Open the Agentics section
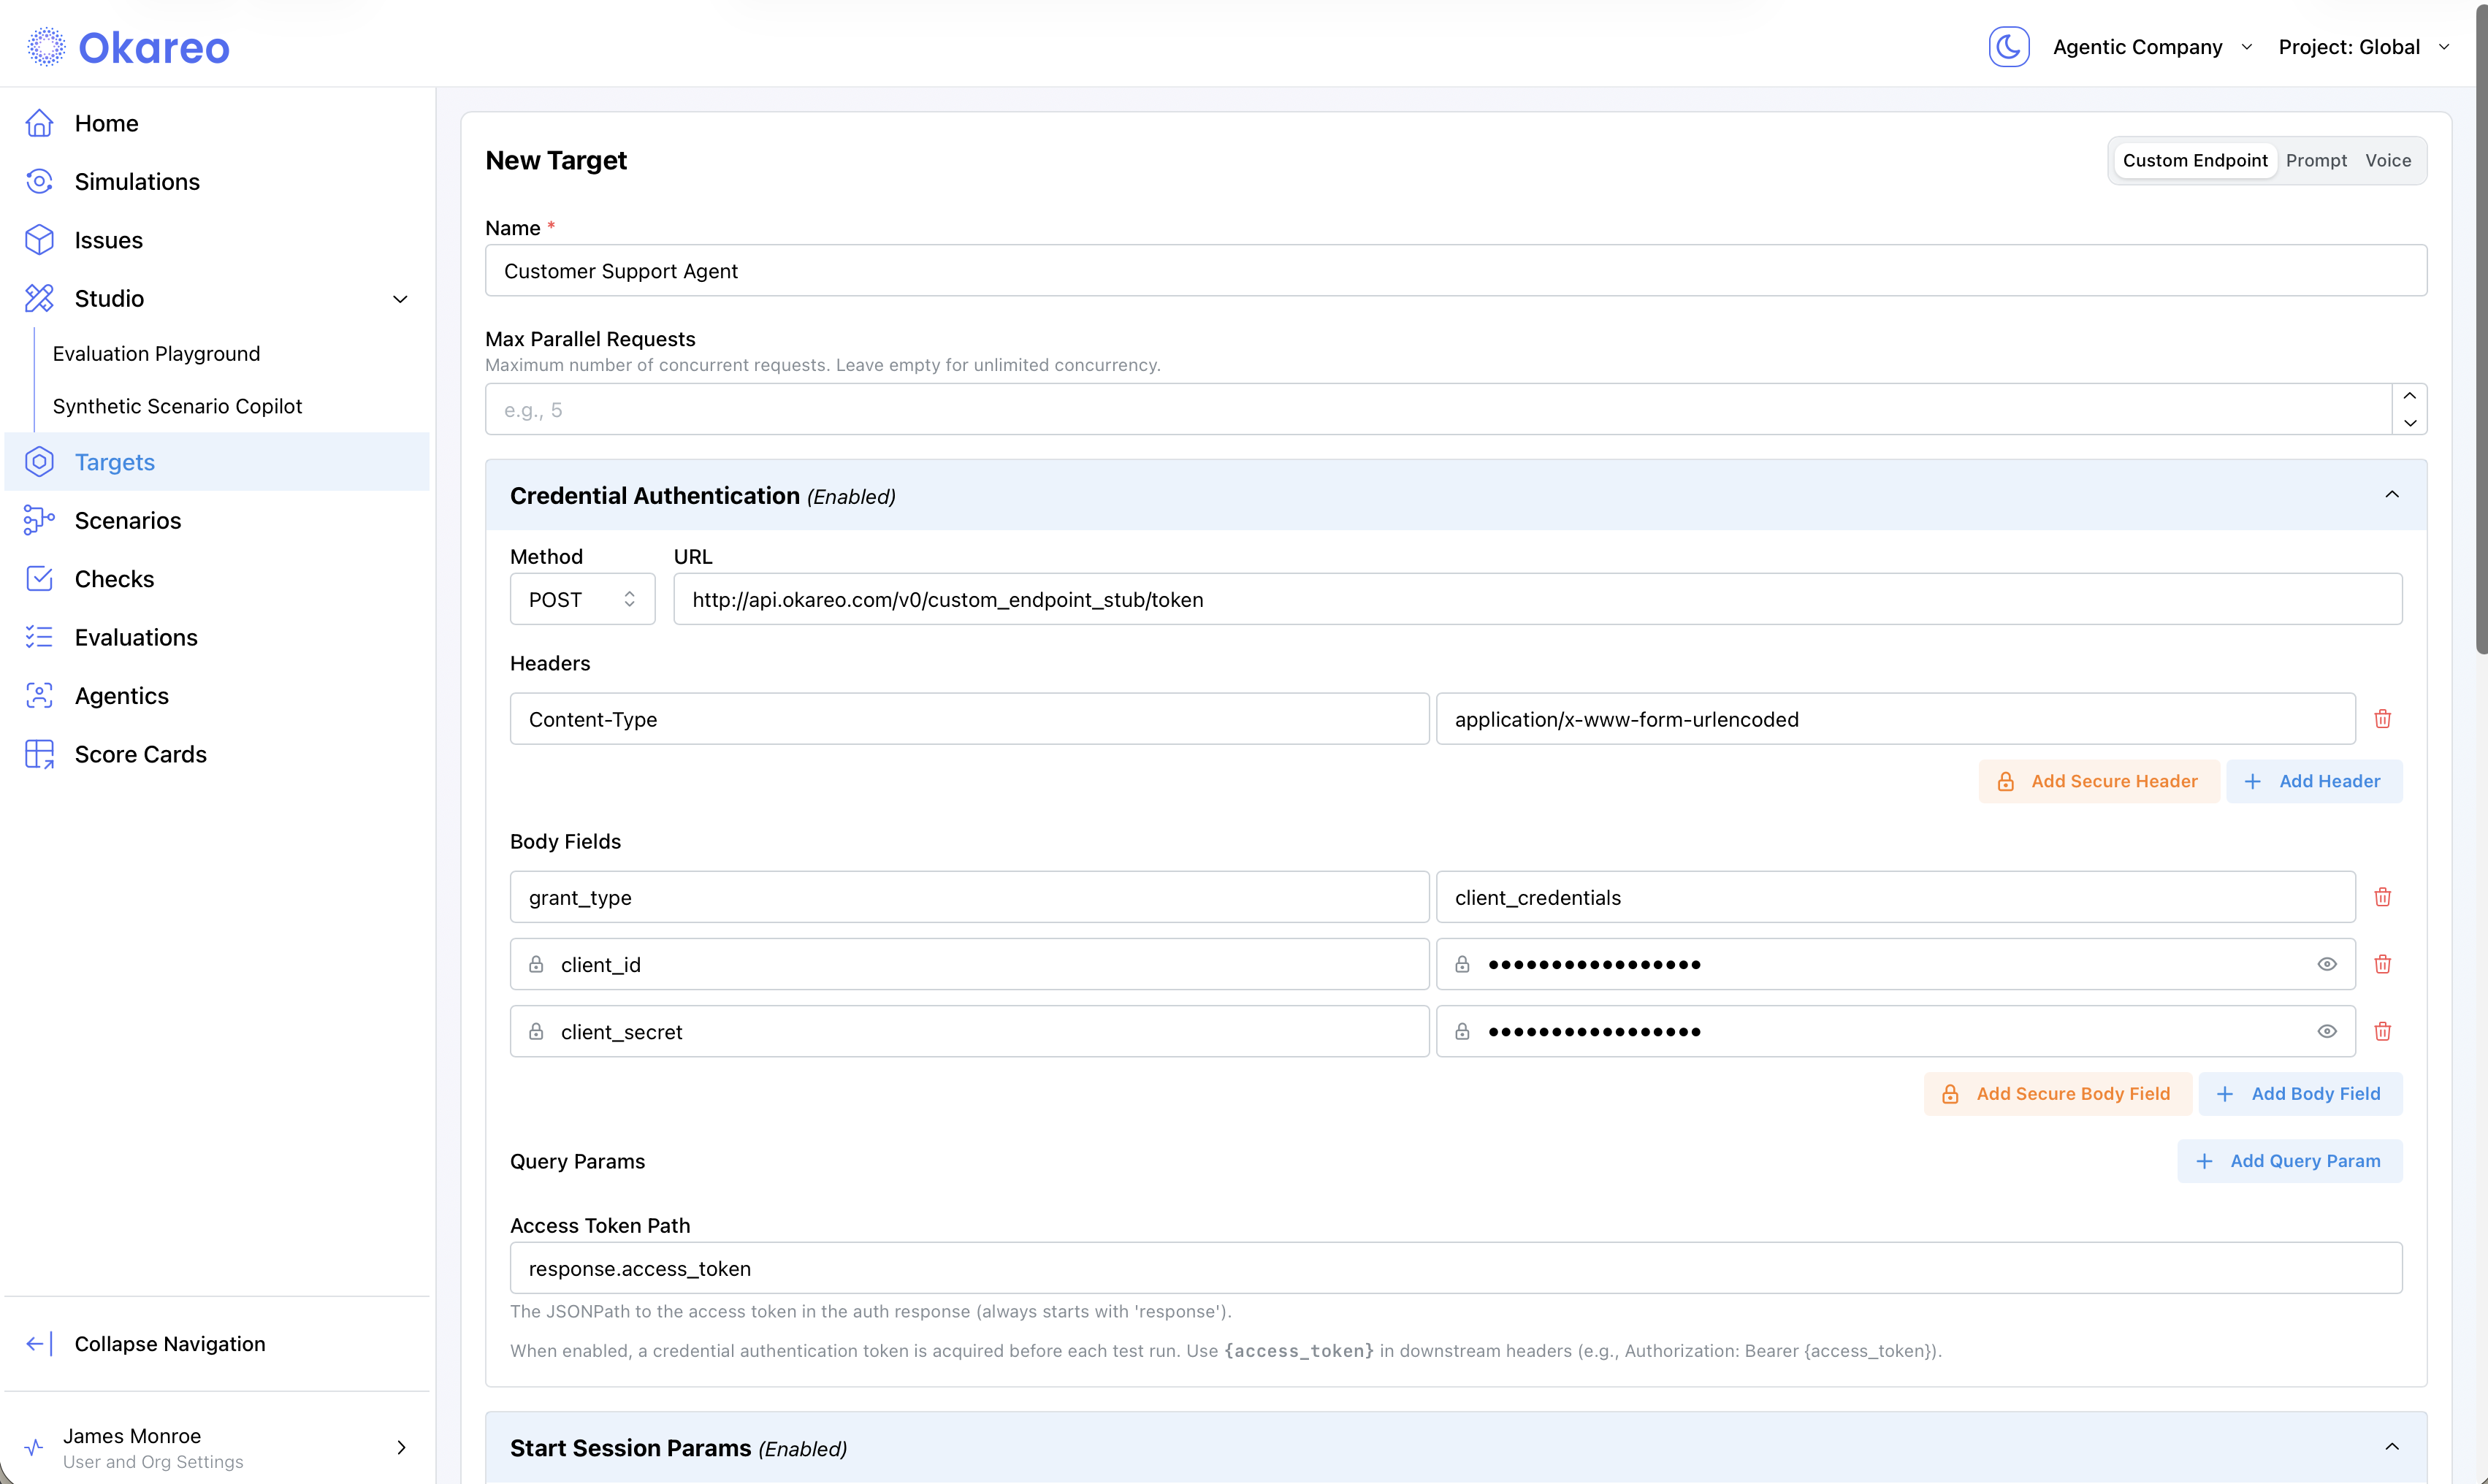 click(x=123, y=695)
